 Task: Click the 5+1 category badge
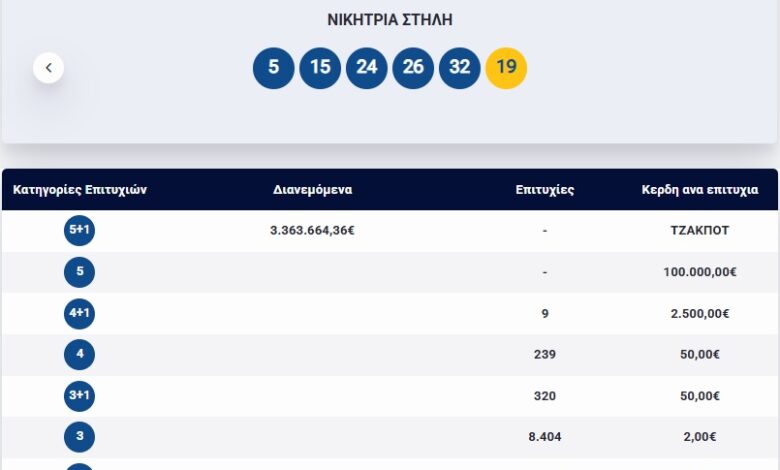[x=79, y=231]
